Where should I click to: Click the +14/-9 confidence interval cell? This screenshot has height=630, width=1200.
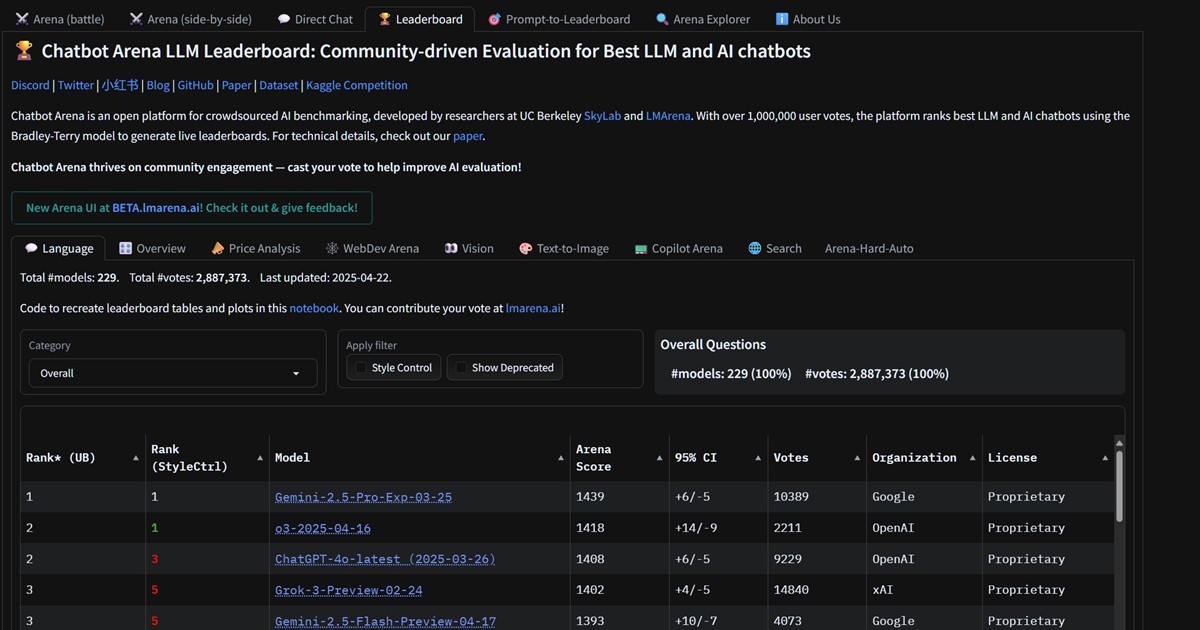pyautogui.click(x=718, y=528)
